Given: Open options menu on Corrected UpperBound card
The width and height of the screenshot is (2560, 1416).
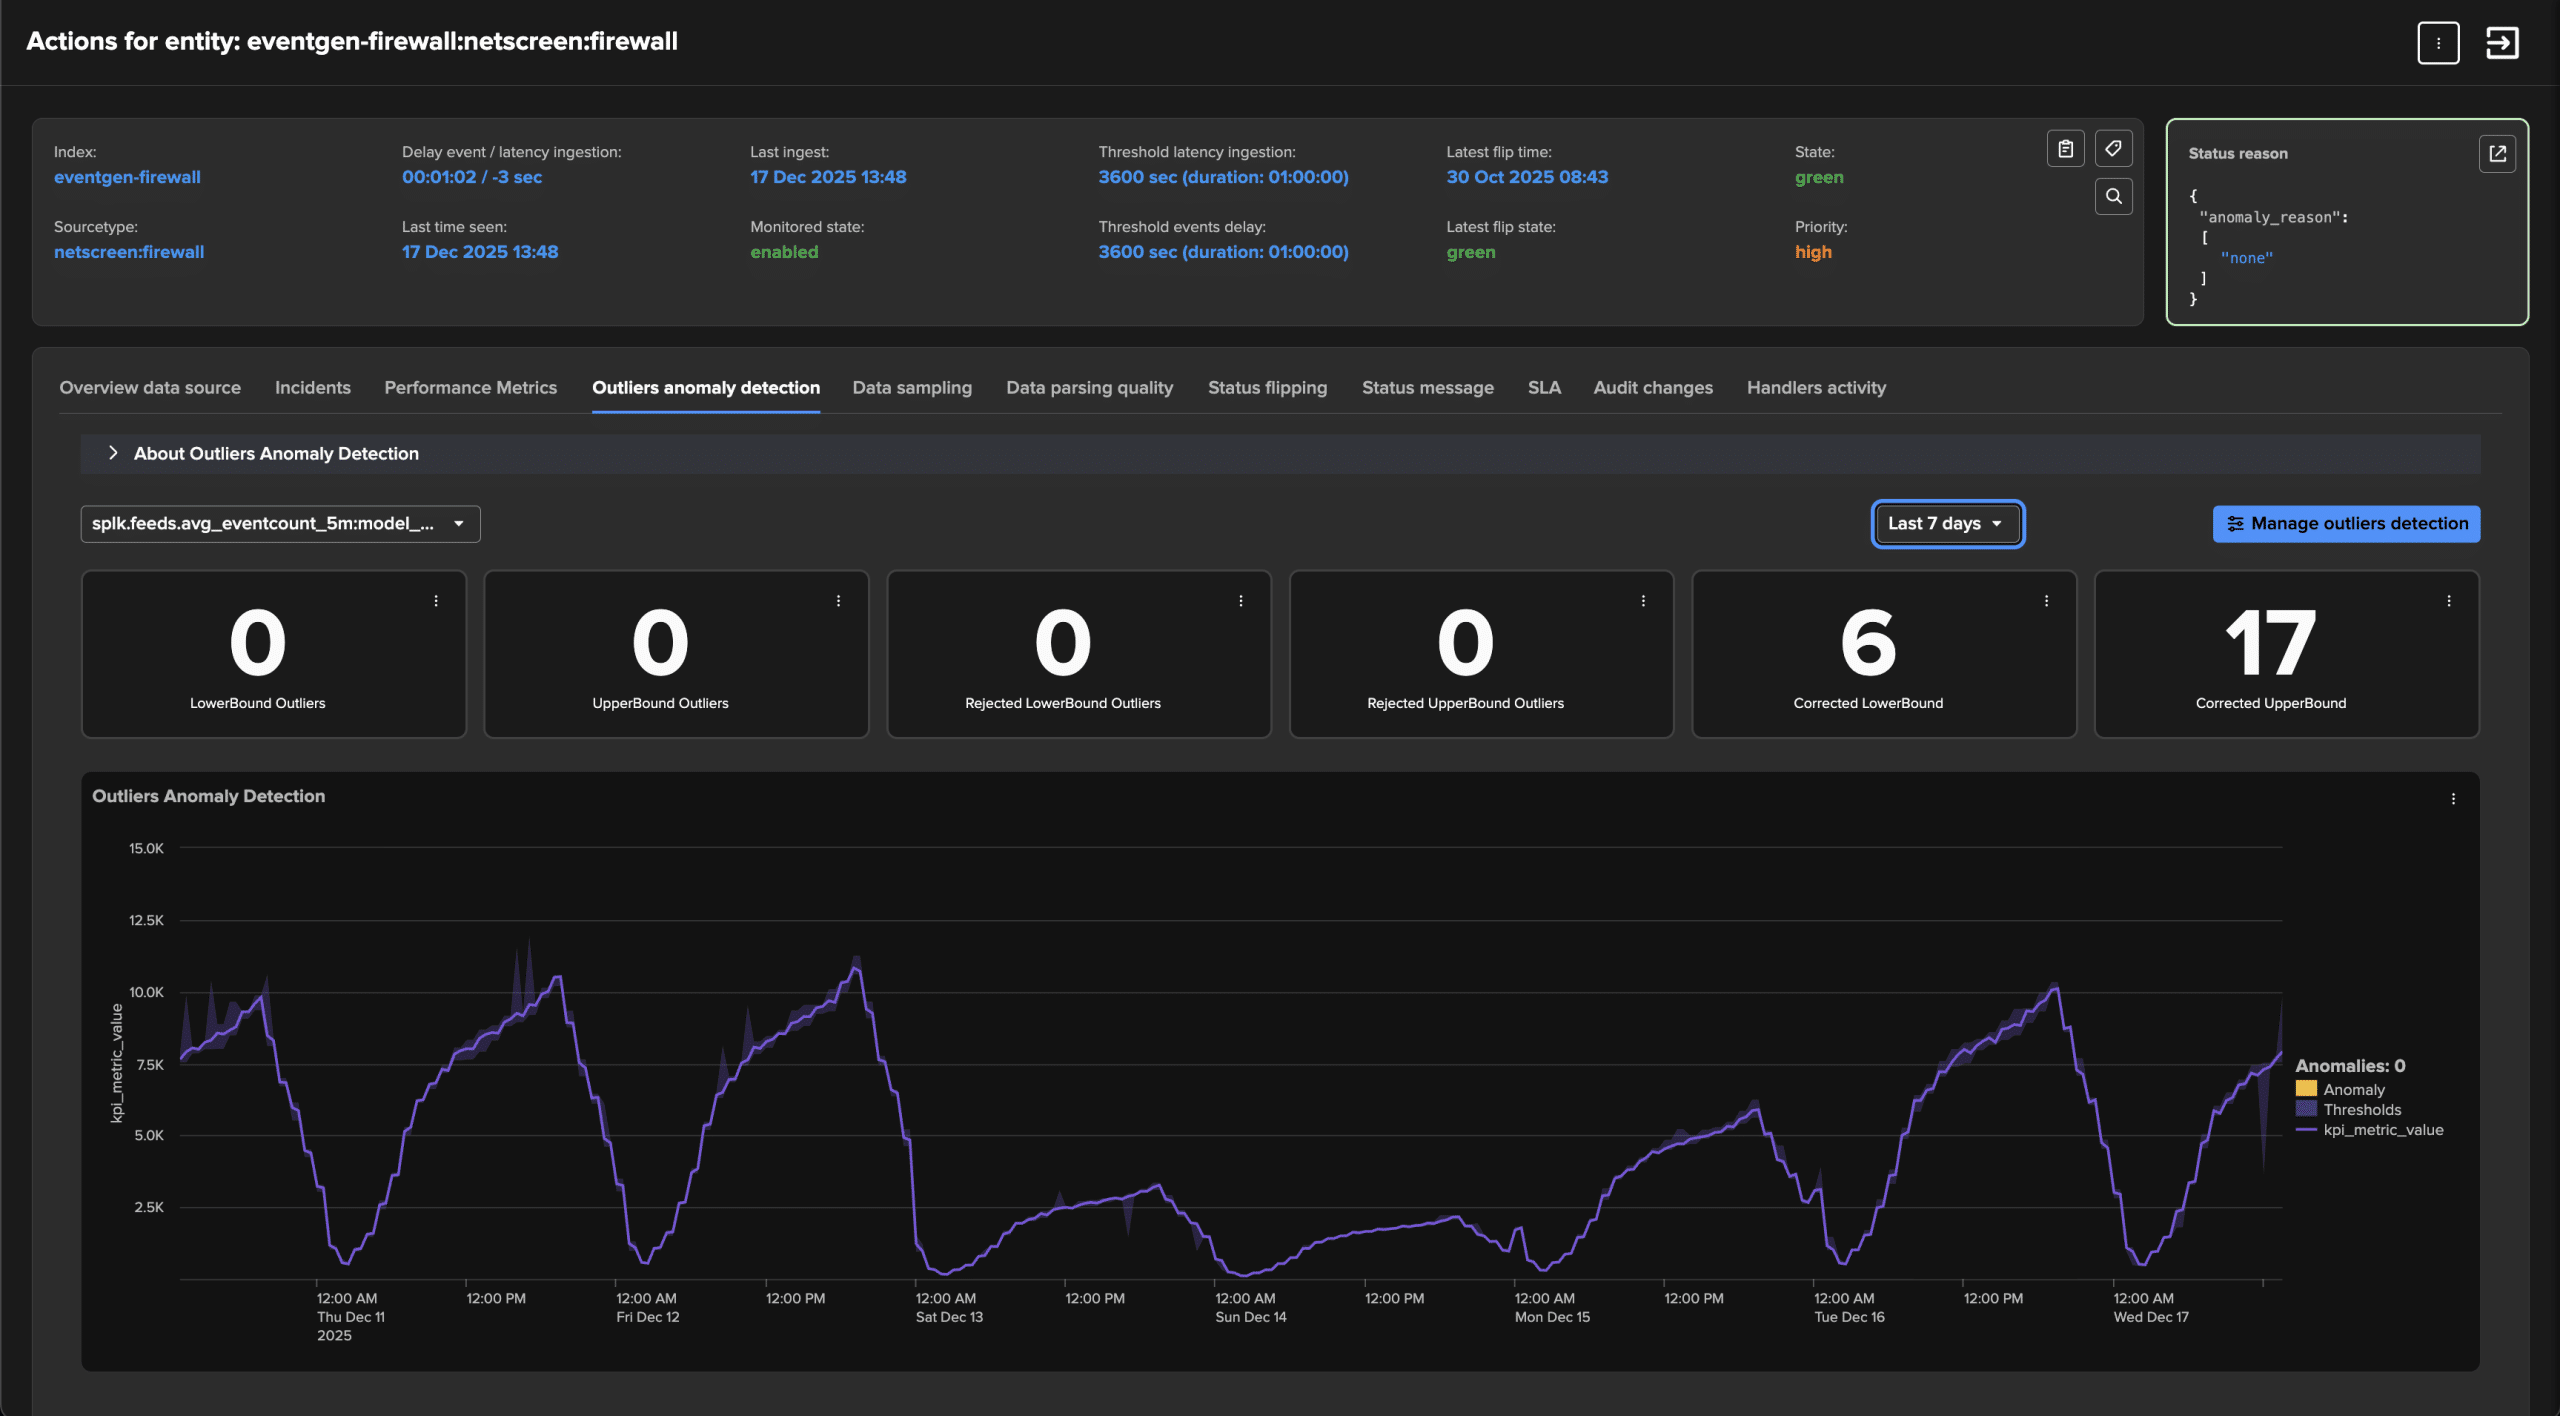Looking at the screenshot, I should (2449, 601).
